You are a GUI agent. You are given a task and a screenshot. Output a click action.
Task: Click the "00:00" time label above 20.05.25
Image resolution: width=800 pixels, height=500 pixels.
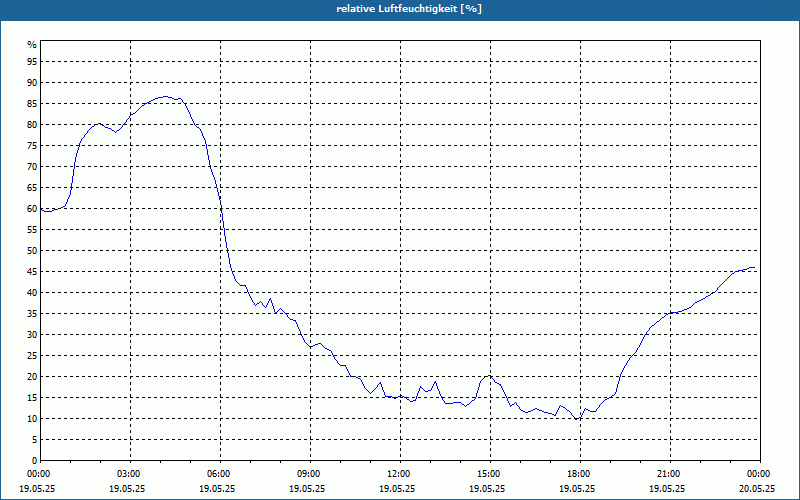coord(760,474)
